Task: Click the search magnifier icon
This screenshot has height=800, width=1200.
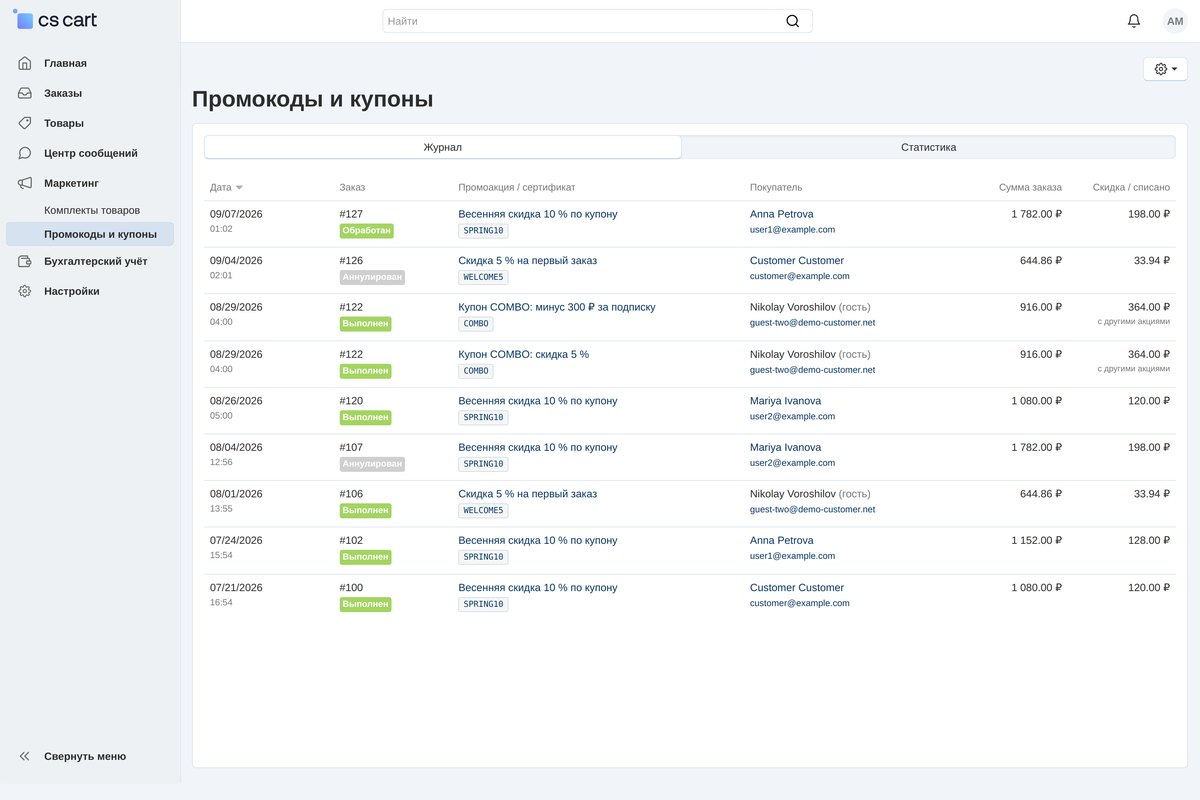Action: click(793, 21)
